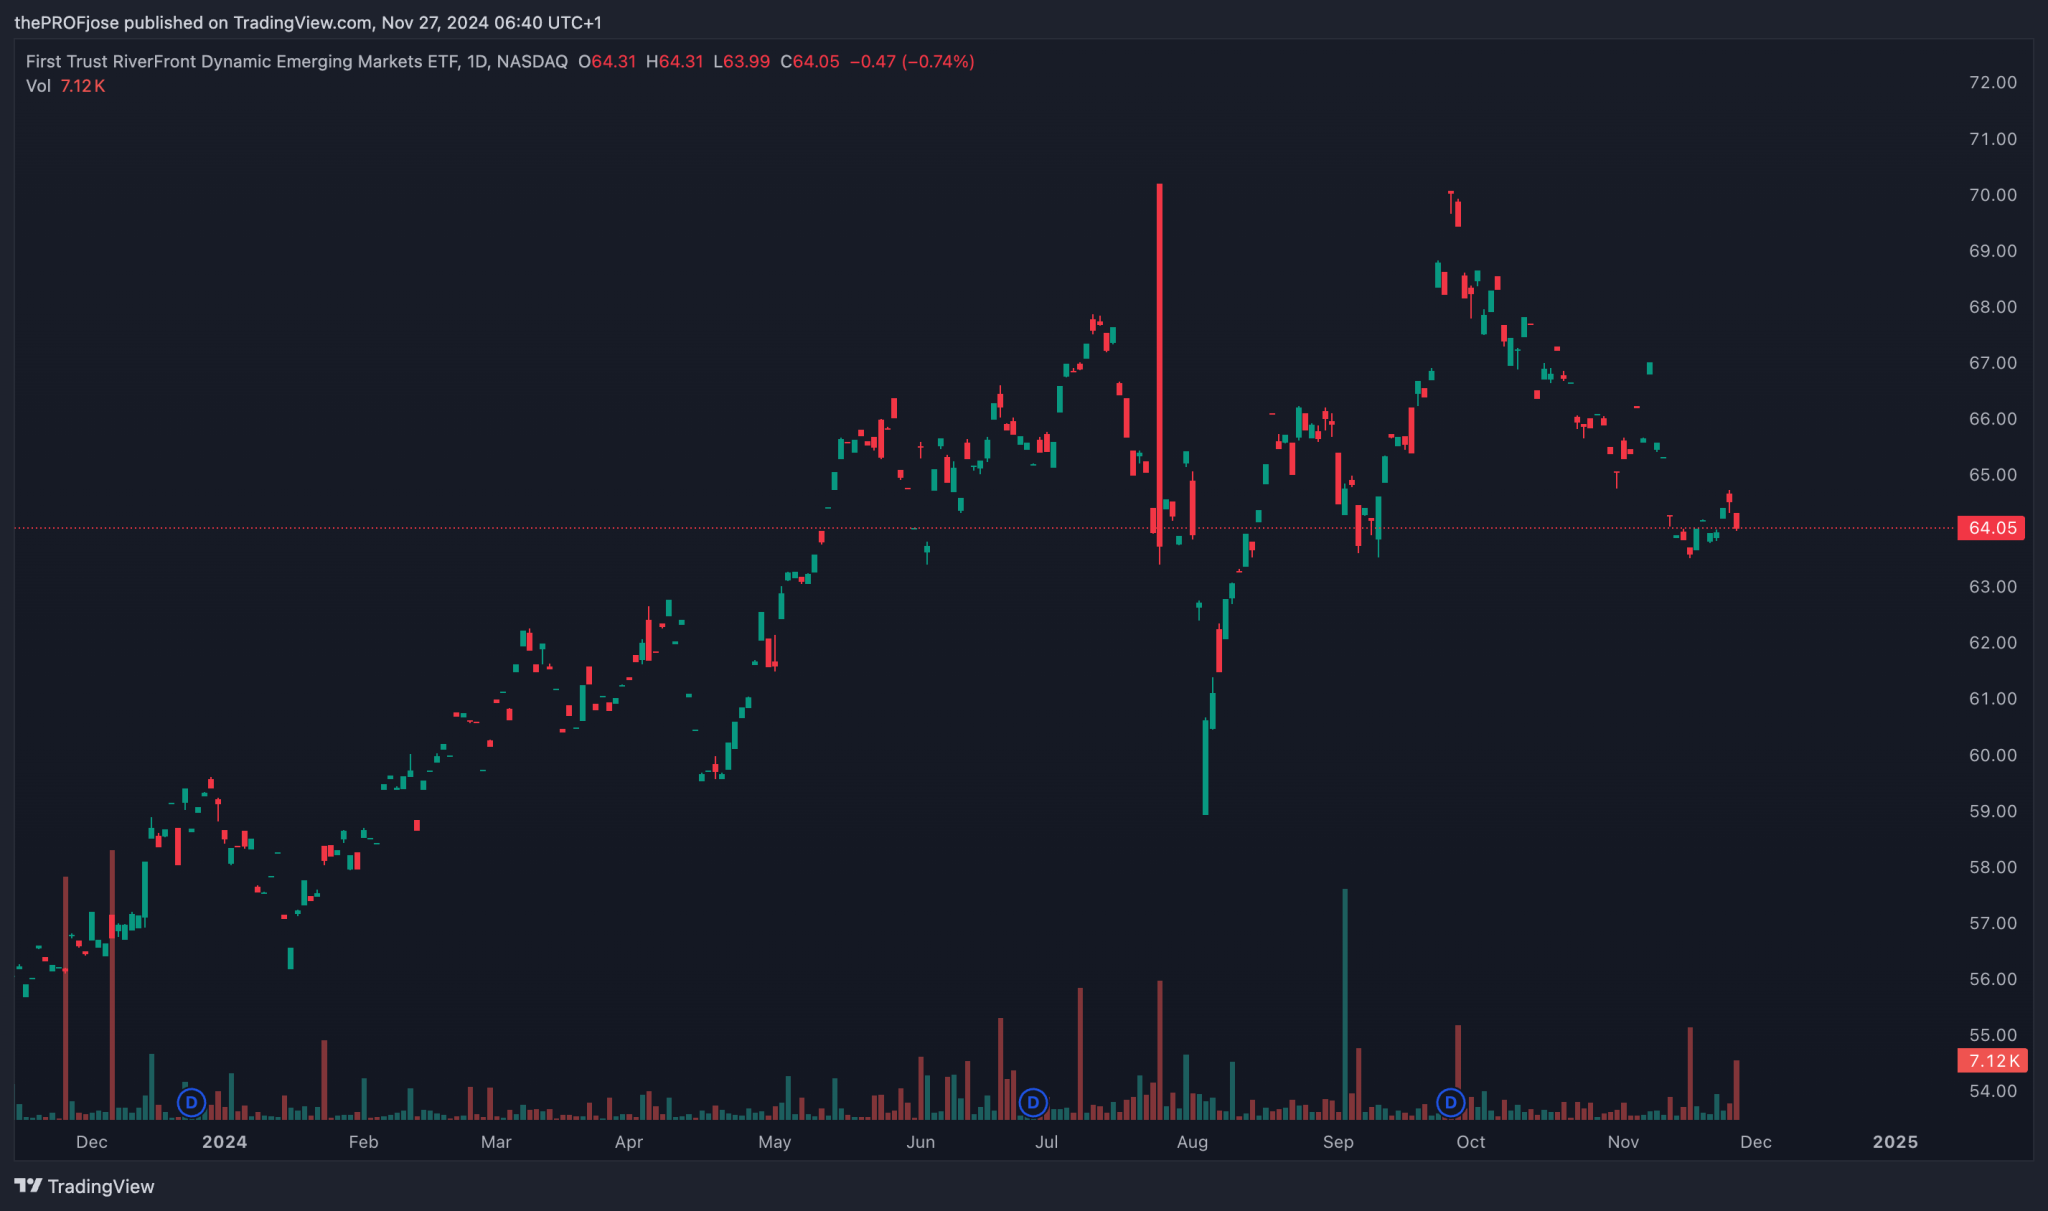Screen dimensions: 2048x1211
Task: Toggle the Vol 7.12K indicator legend
Action: point(66,86)
